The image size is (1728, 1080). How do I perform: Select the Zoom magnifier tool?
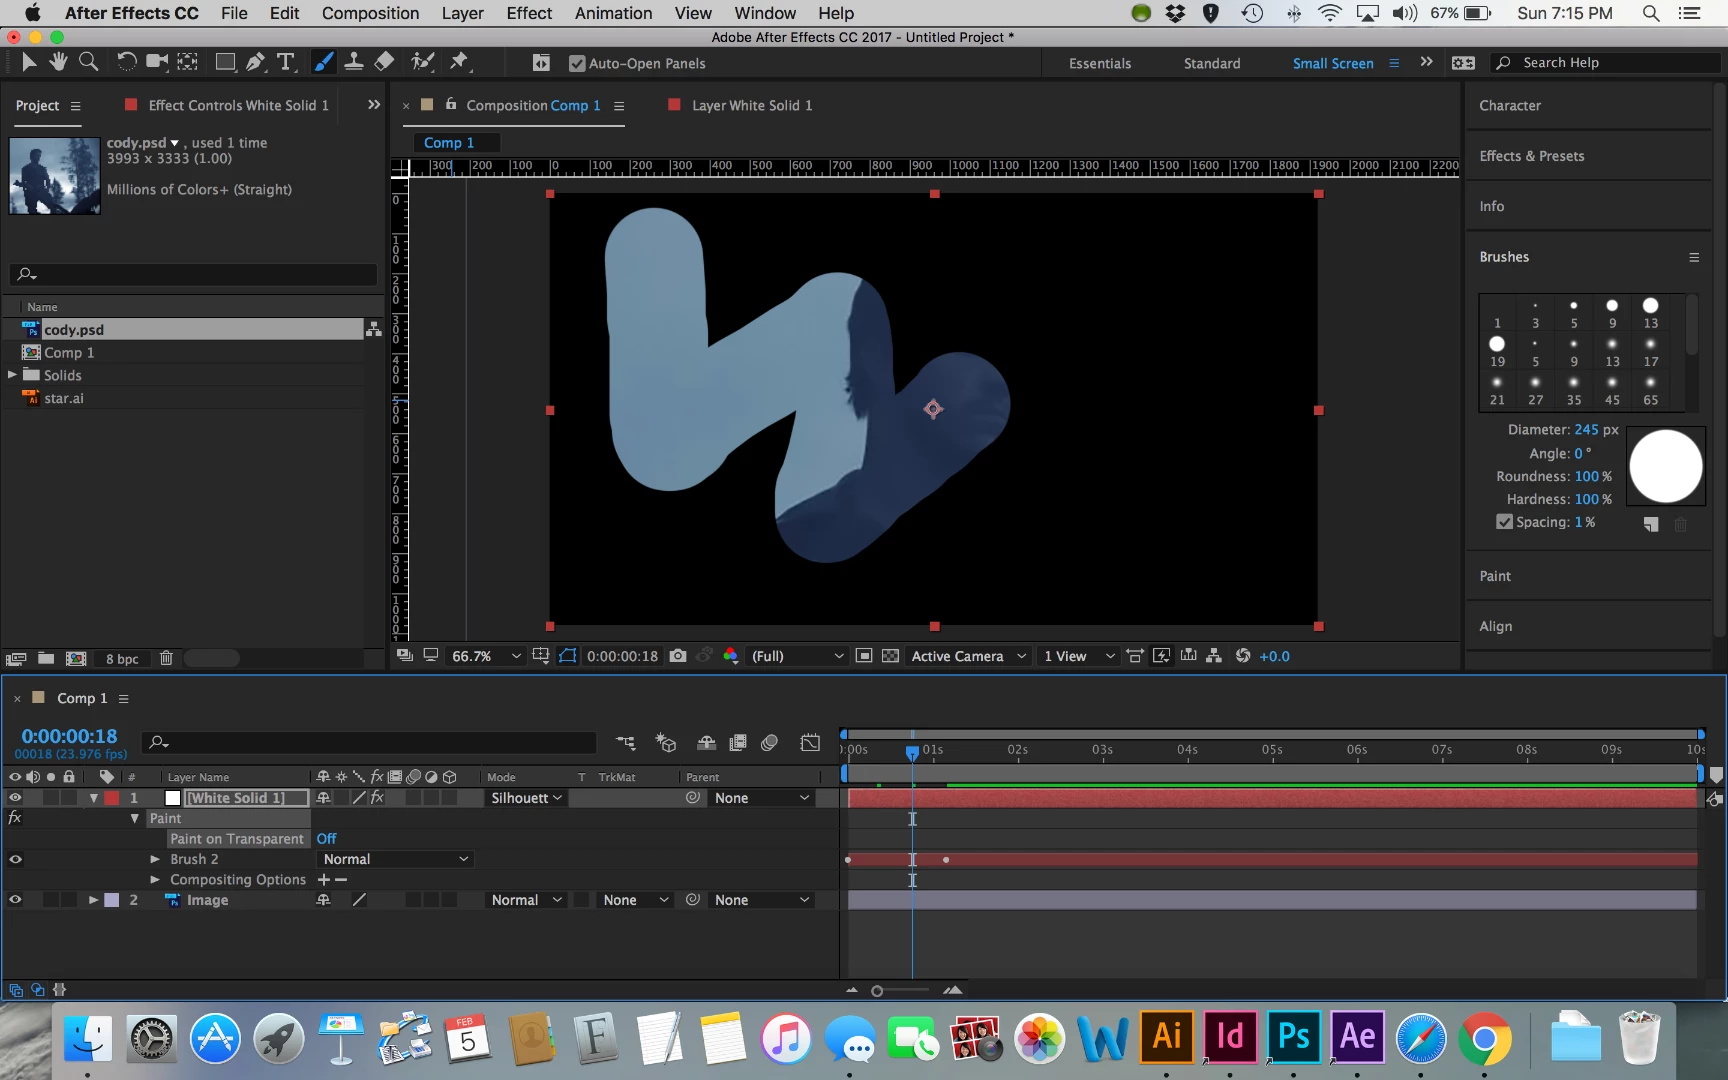(89, 62)
